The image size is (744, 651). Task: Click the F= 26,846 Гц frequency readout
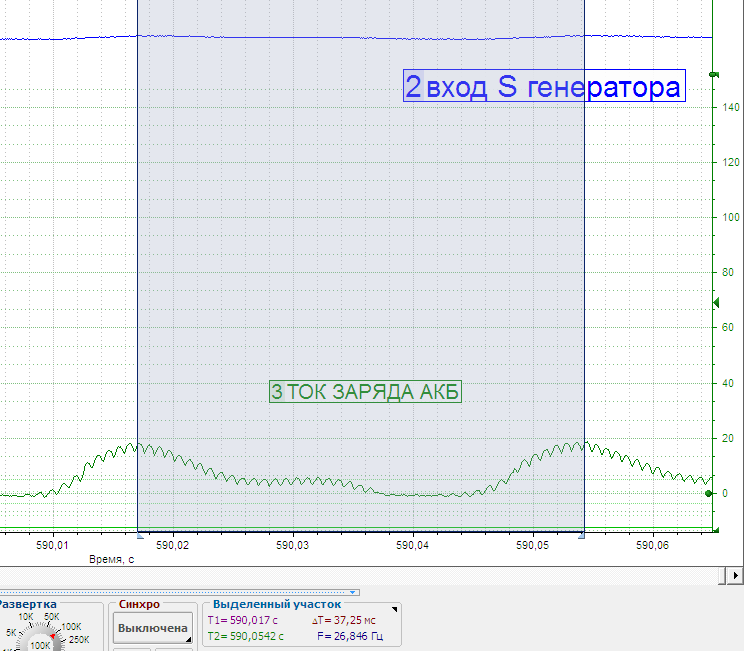pyautogui.click(x=350, y=636)
